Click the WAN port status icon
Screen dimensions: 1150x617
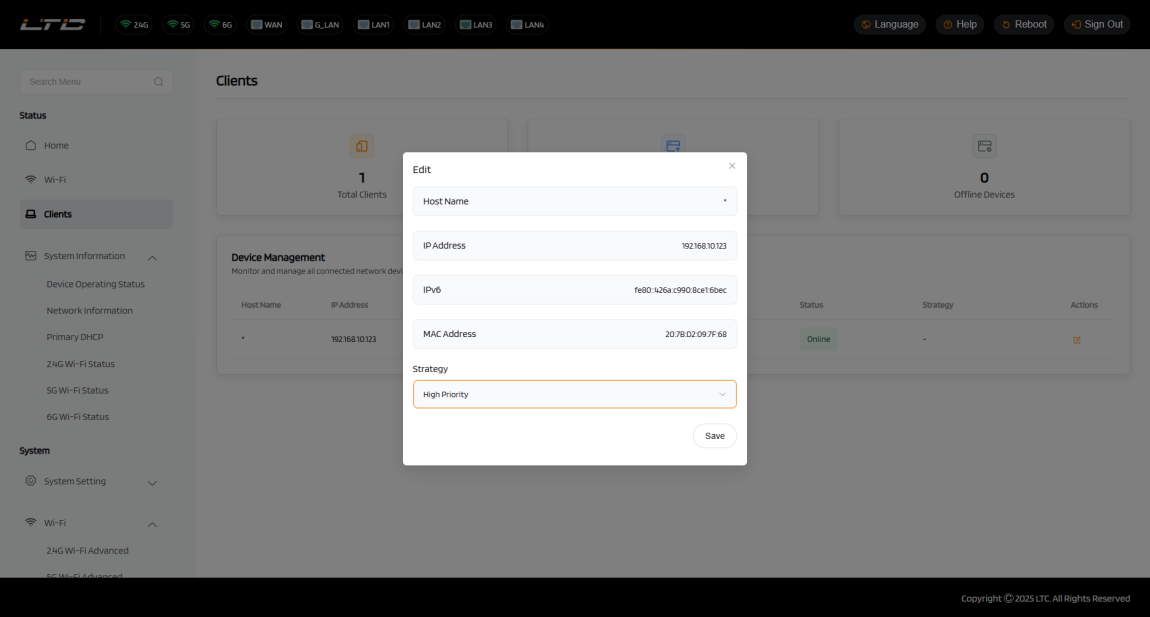tap(266, 24)
